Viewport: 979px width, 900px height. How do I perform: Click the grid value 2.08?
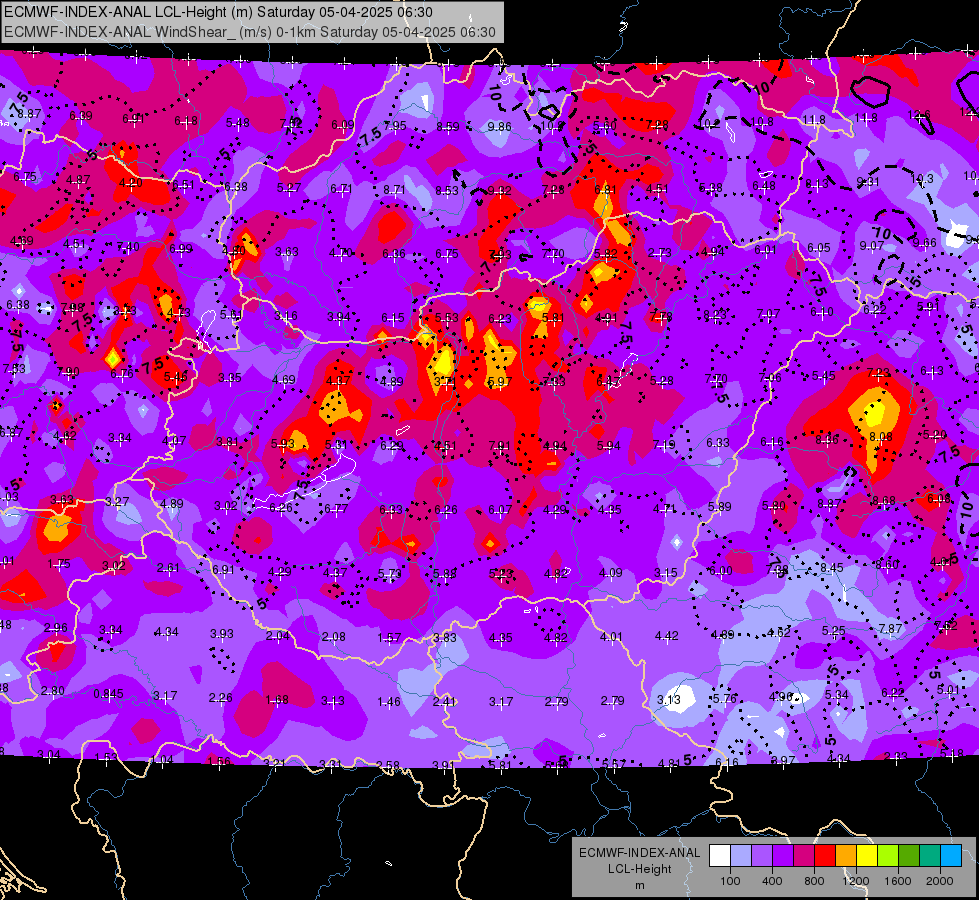(333, 637)
